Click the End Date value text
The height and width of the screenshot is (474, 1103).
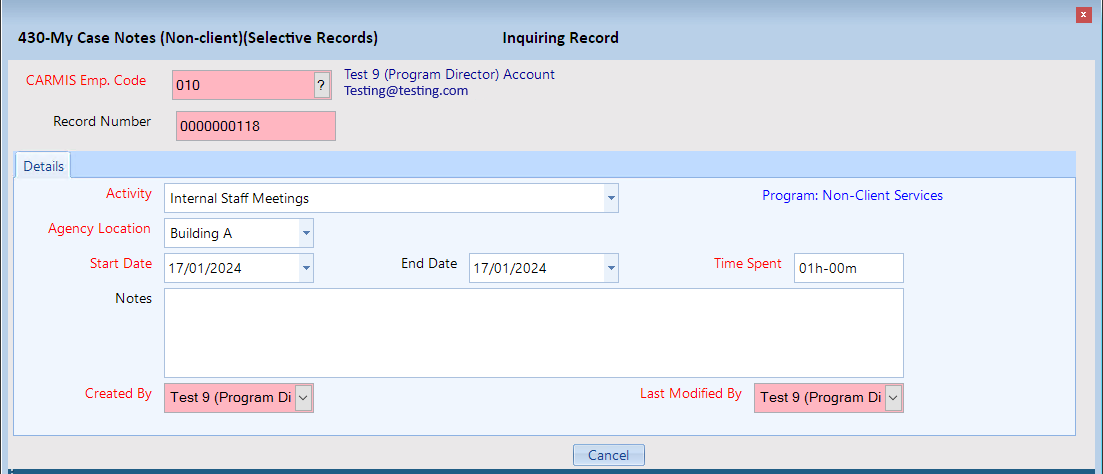click(x=511, y=269)
